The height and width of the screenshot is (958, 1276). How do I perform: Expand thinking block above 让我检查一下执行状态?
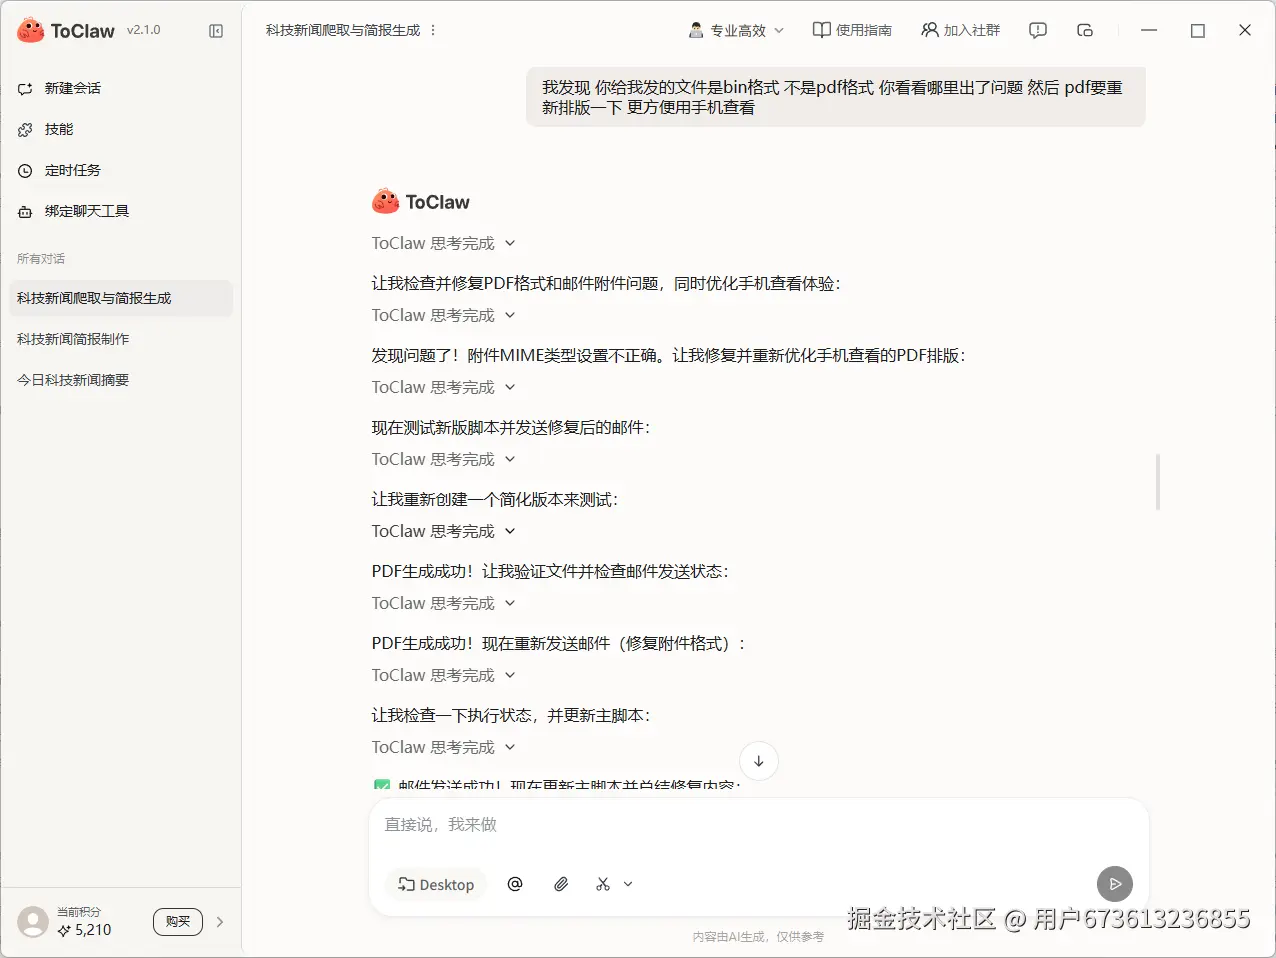tap(444, 675)
